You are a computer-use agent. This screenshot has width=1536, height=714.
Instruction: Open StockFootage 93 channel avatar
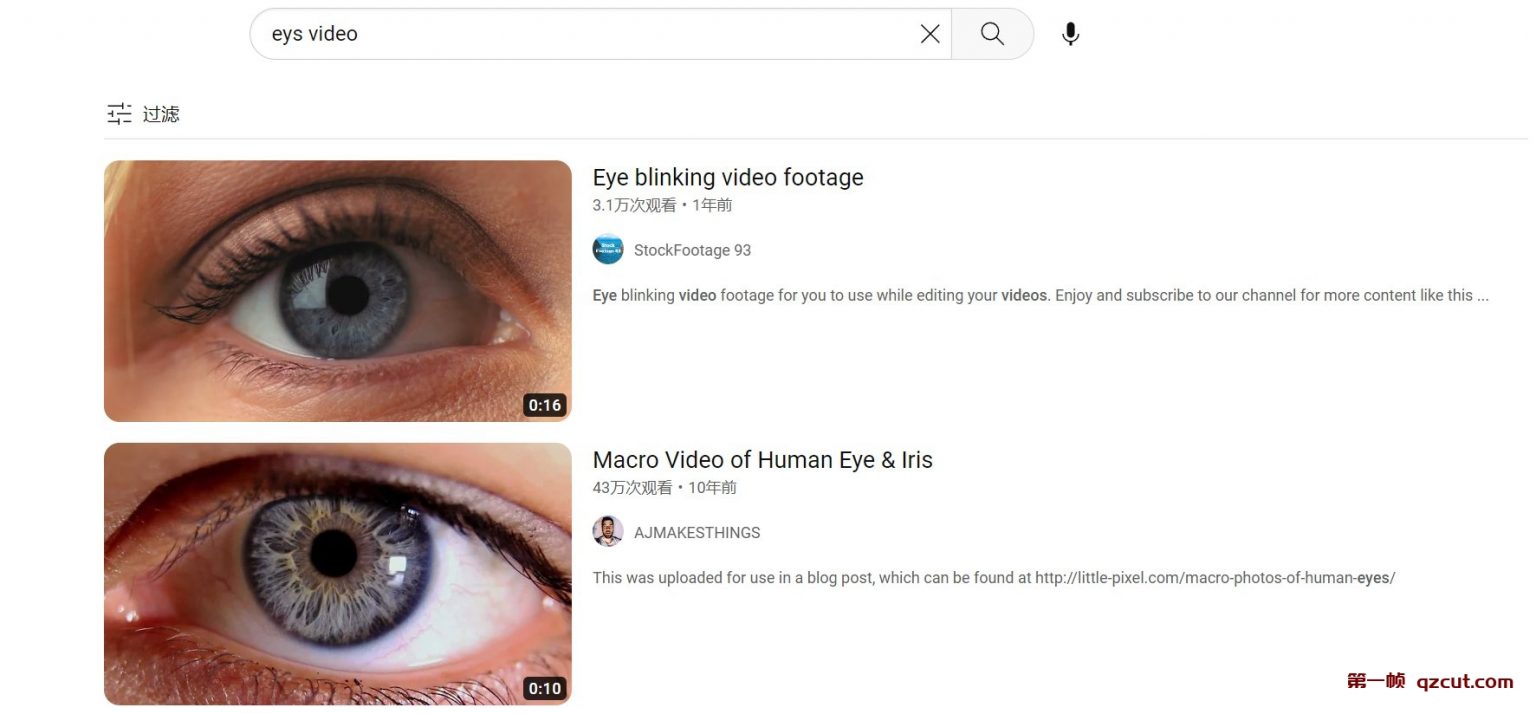pyautogui.click(x=608, y=249)
